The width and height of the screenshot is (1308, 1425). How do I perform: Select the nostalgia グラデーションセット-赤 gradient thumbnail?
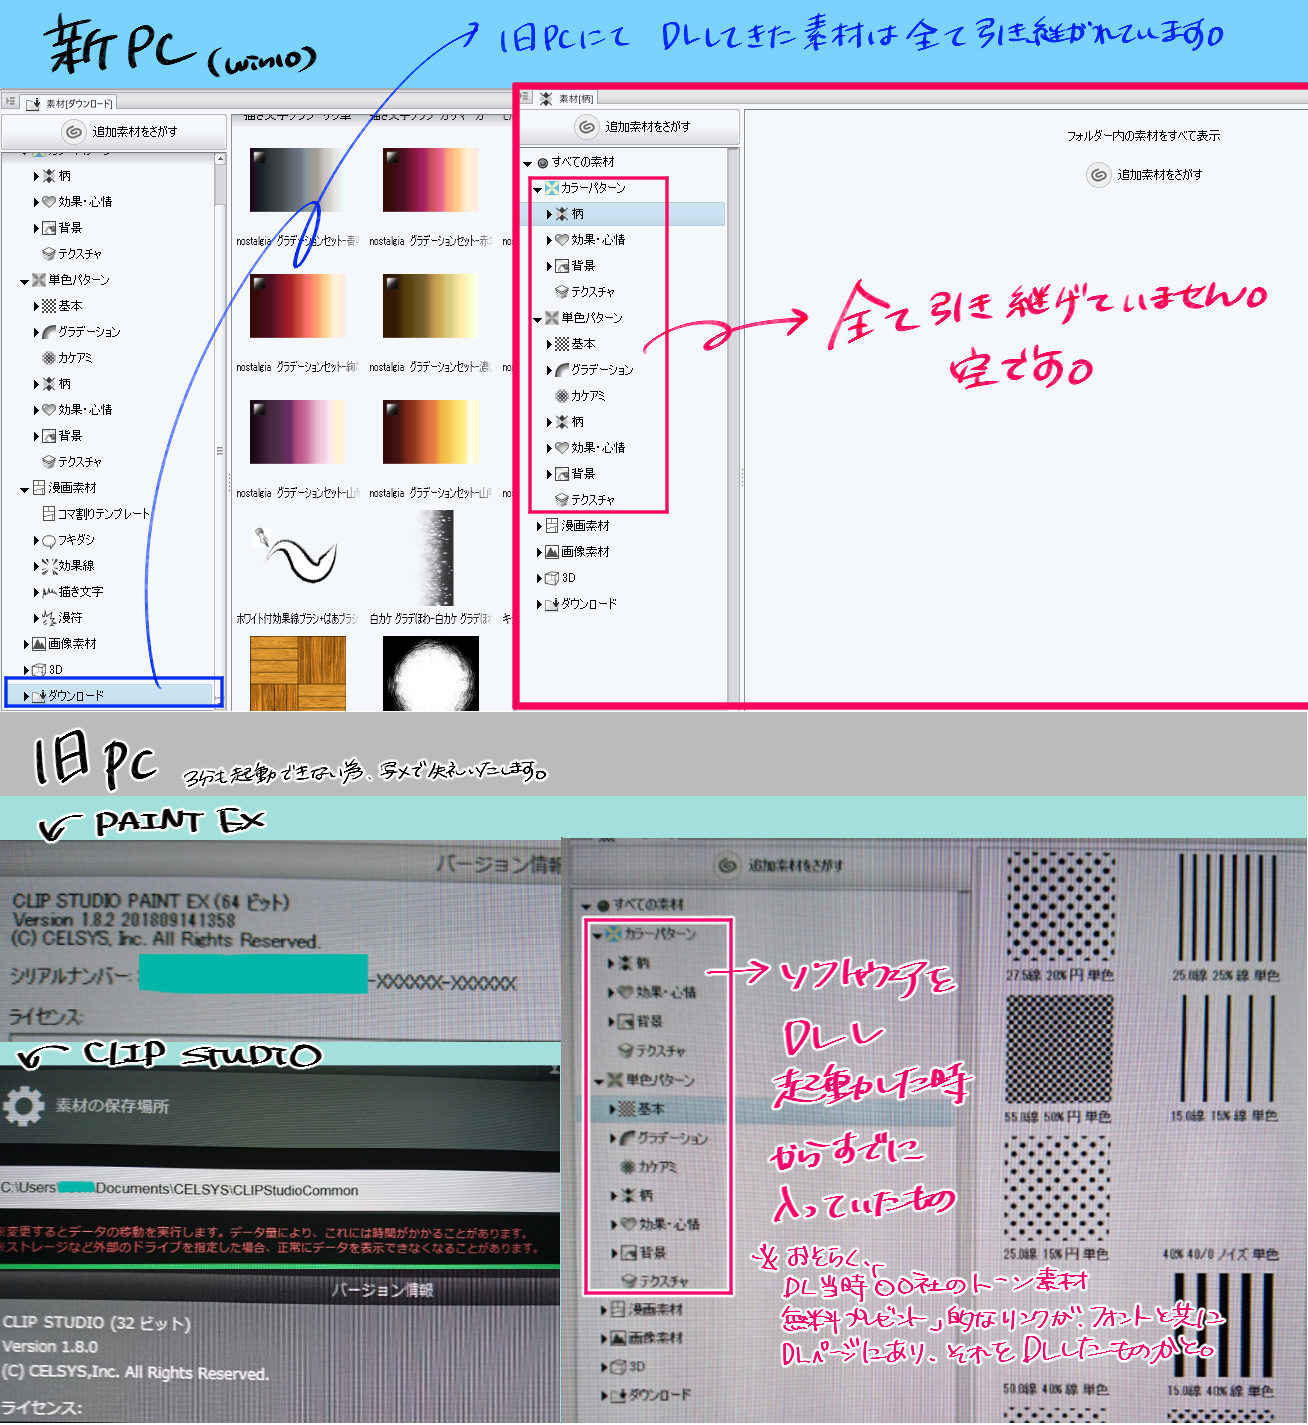pyautogui.click(x=430, y=180)
